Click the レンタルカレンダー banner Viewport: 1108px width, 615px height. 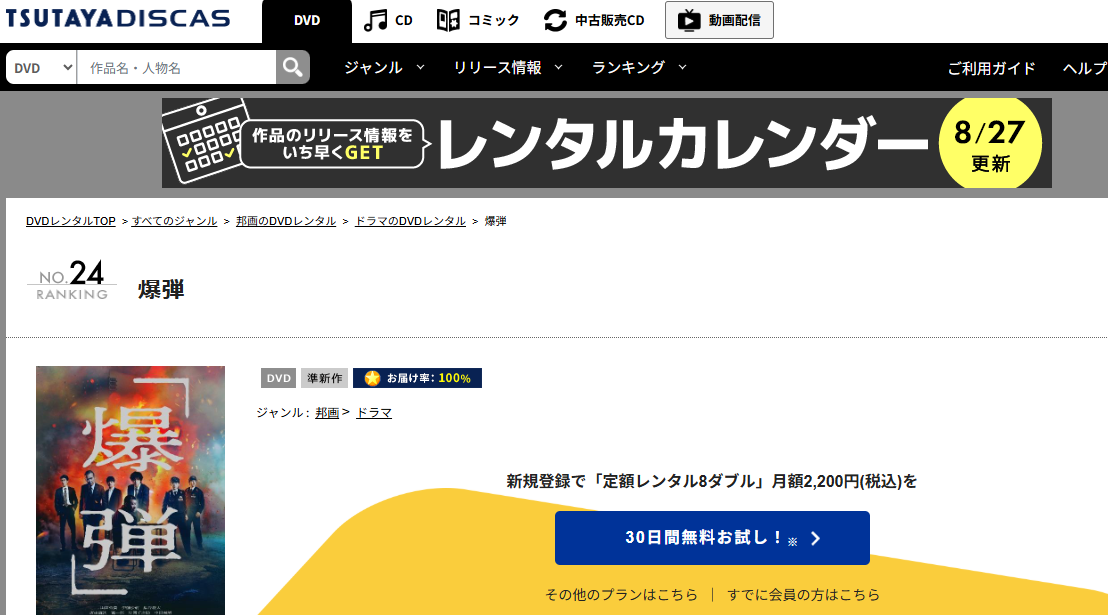click(x=606, y=143)
